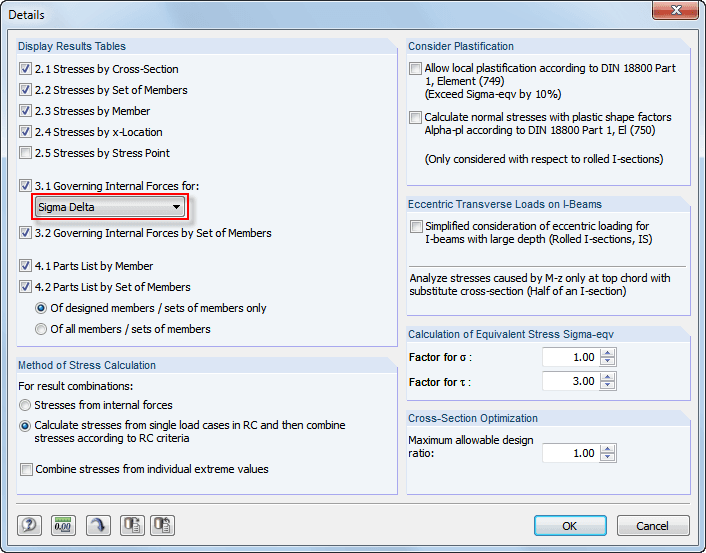This screenshot has height=553, width=706.
Task: Enable simplified eccentric loading for I-beams
Action: pos(416,226)
